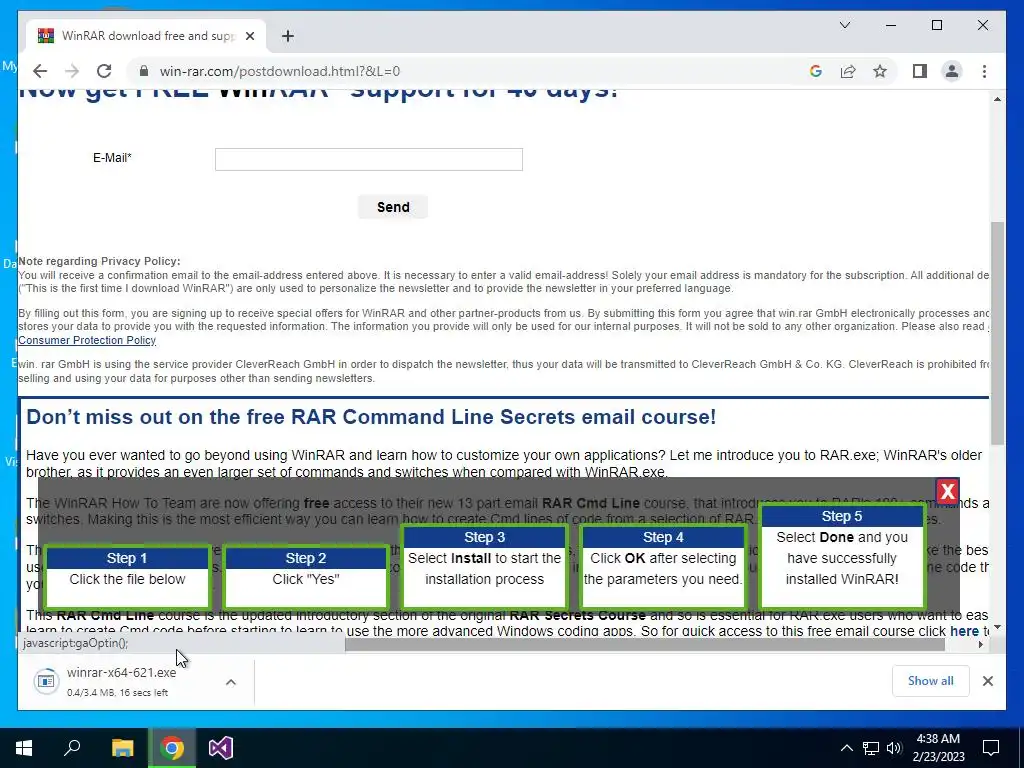Click heading 'Don't miss out on the free RAR'
Image resolution: width=1024 pixels, height=768 pixels.
[x=371, y=417]
